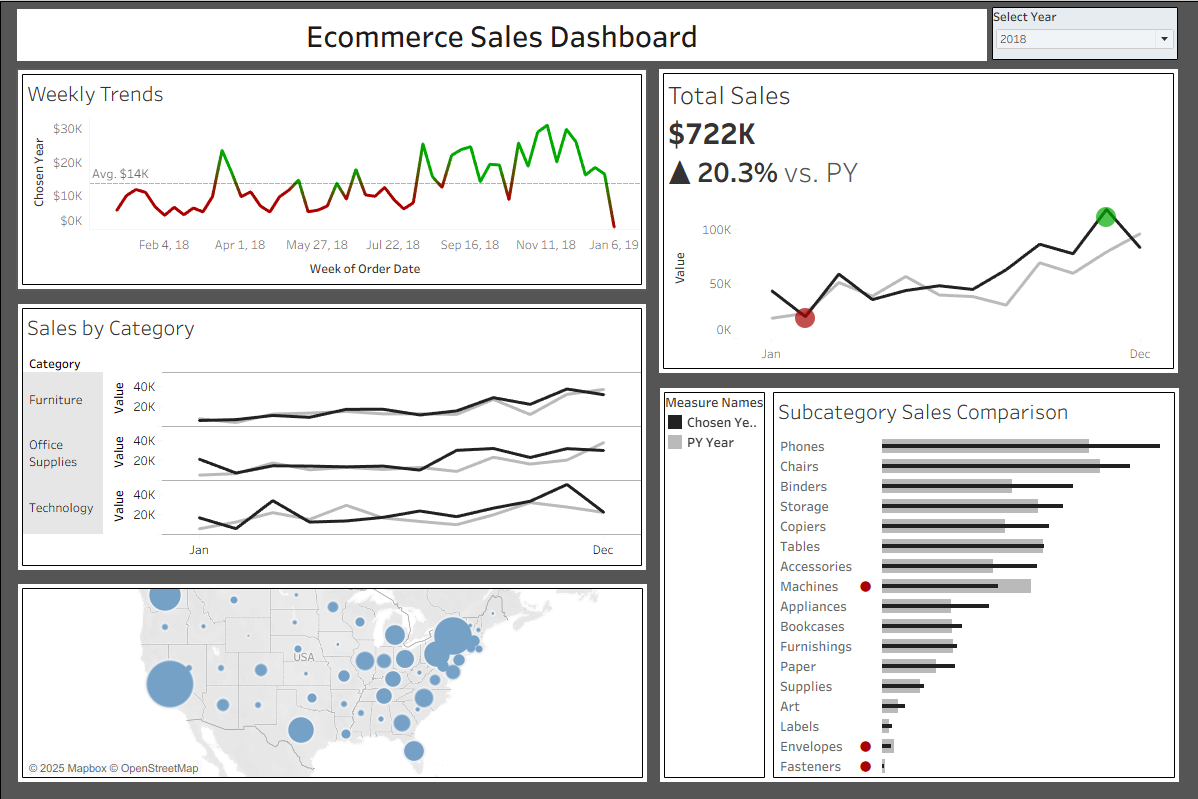Image resolution: width=1198 pixels, height=799 pixels.
Task: Select the Paper subcategory label
Action: pyautogui.click(x=798, y=667)
